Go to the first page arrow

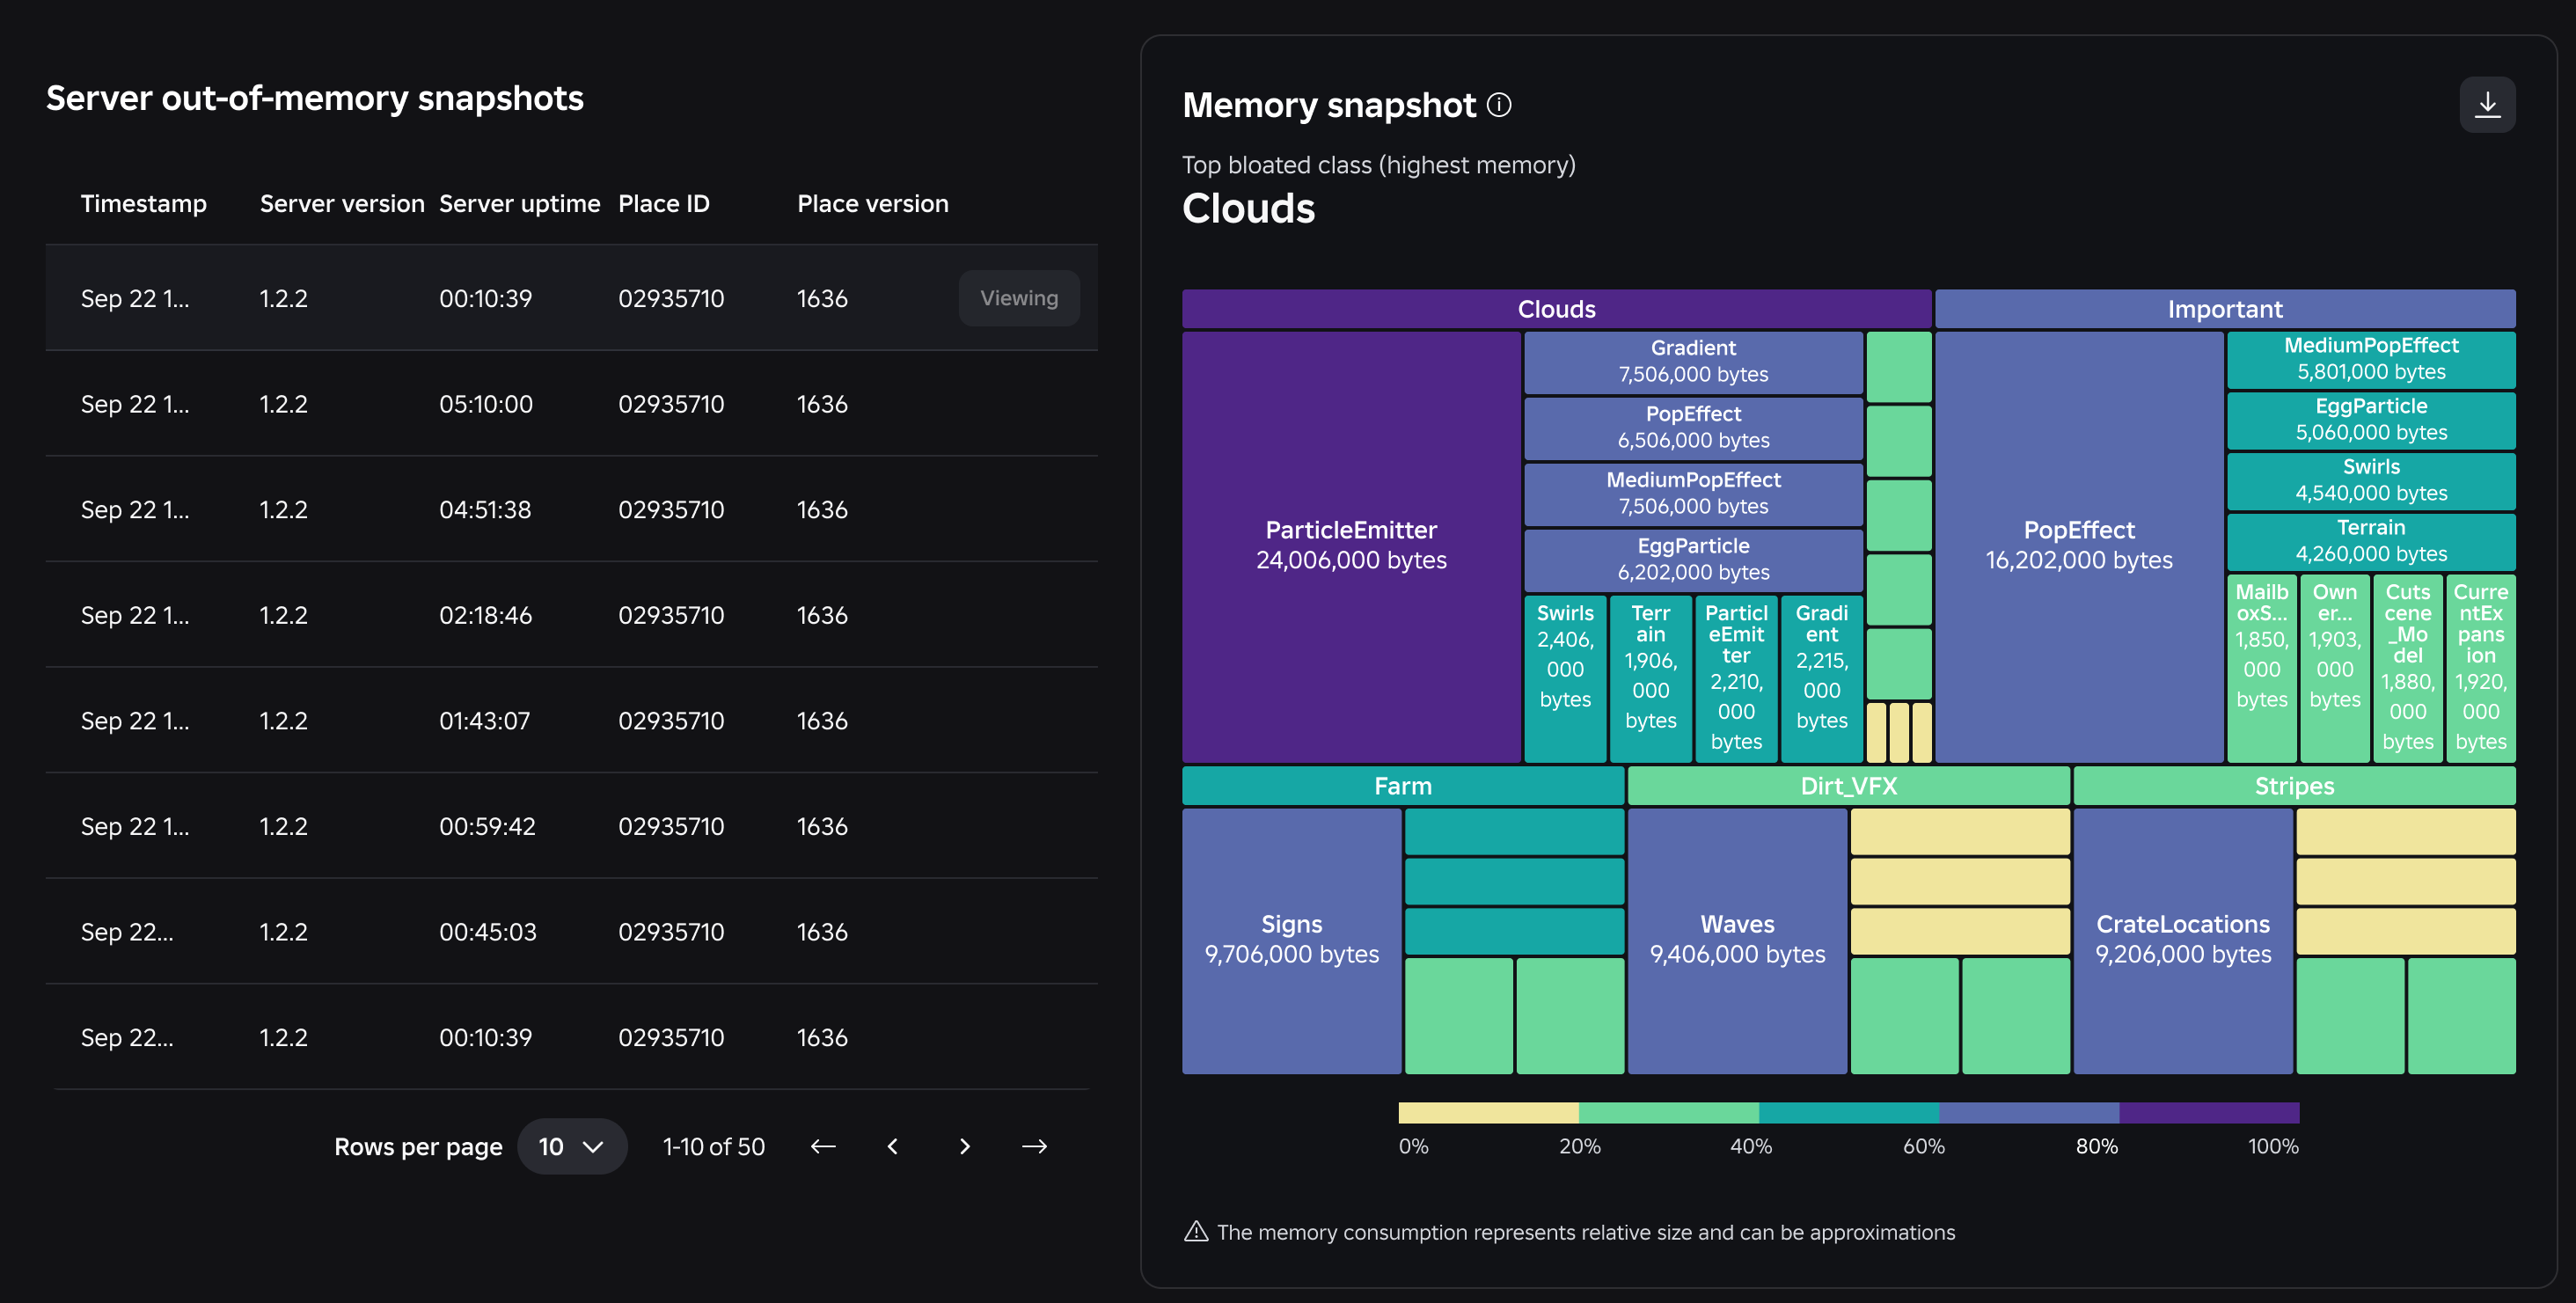822,1146
